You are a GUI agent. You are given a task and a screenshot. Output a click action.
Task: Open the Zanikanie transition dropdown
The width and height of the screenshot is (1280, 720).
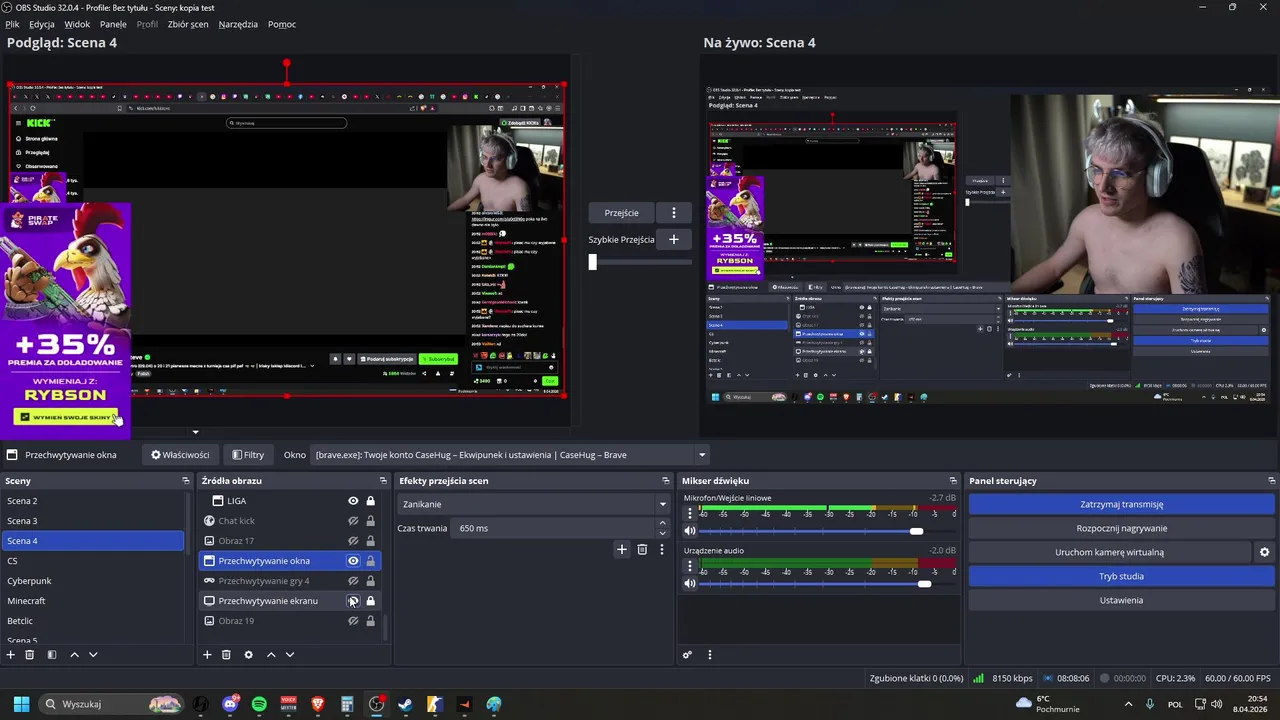click(533, 504)
